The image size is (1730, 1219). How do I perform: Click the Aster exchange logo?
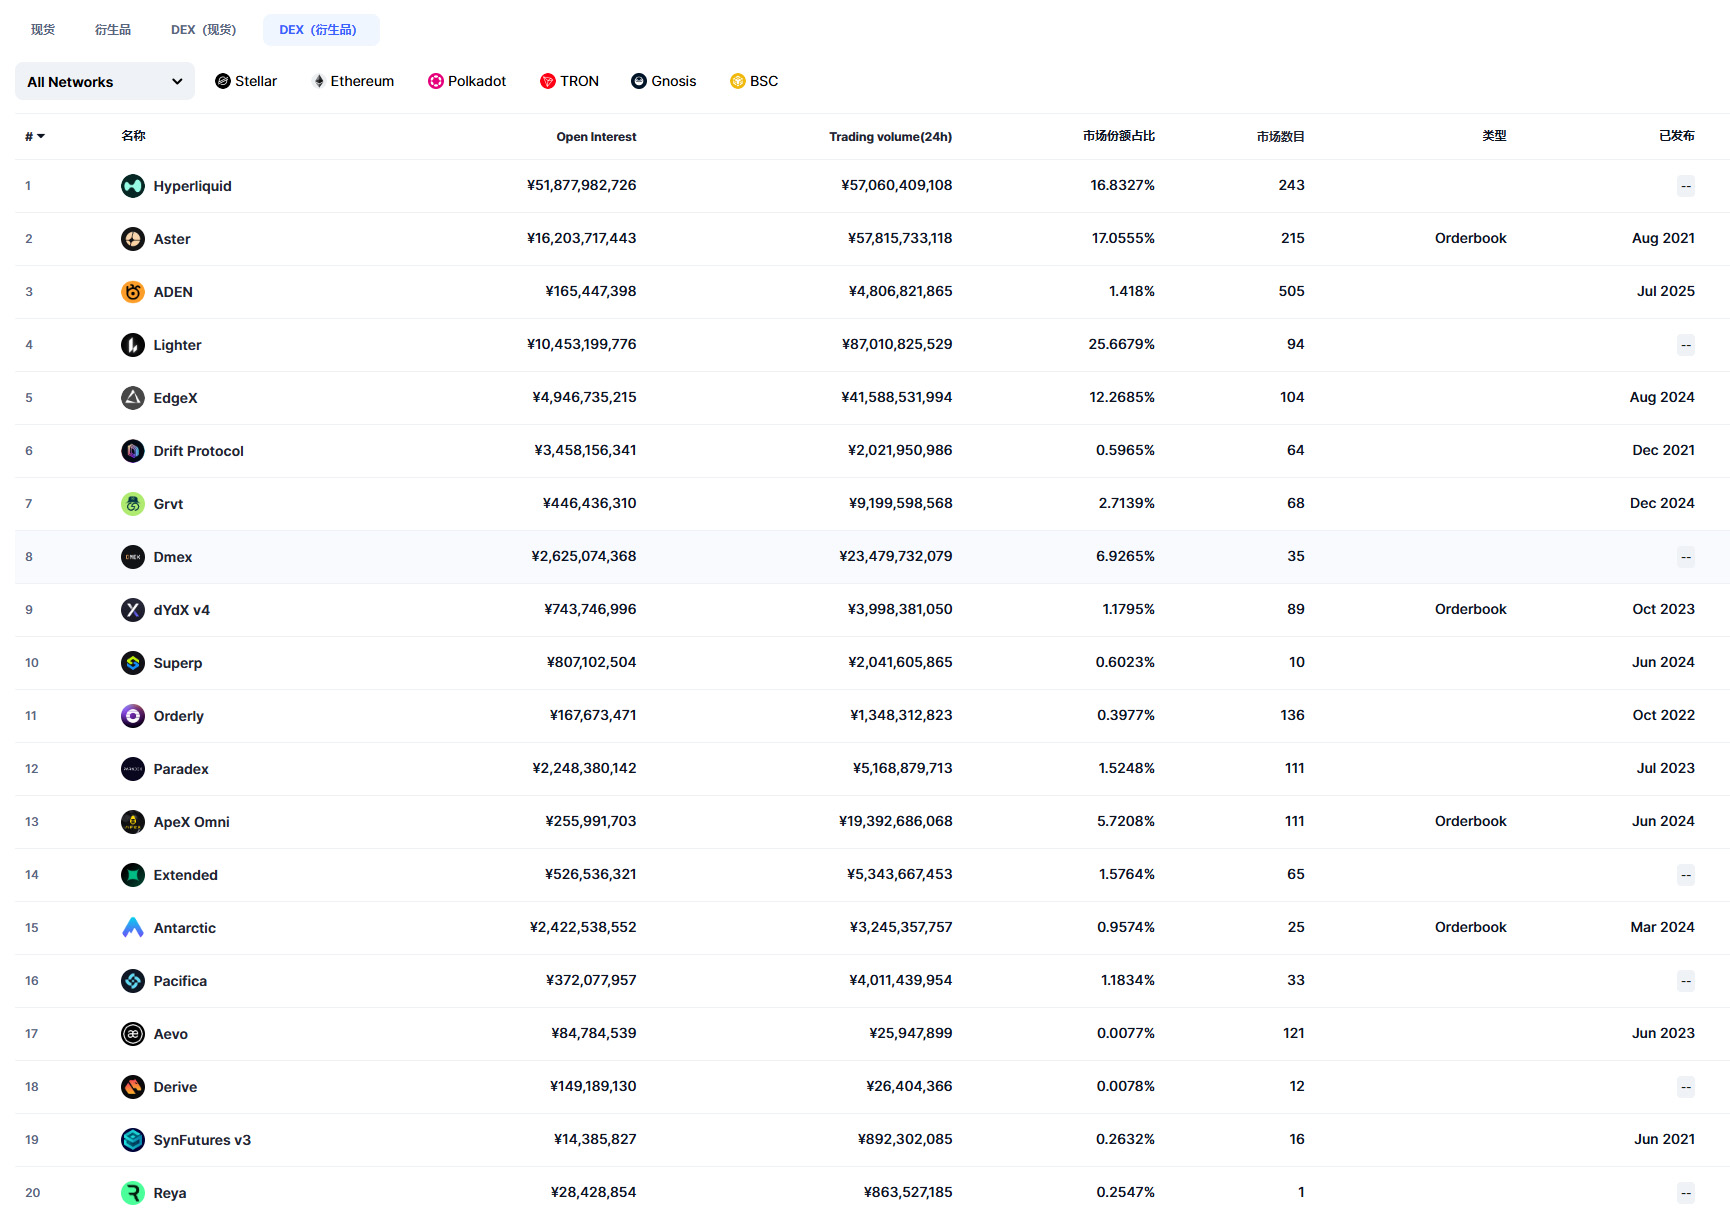(133, 239)
